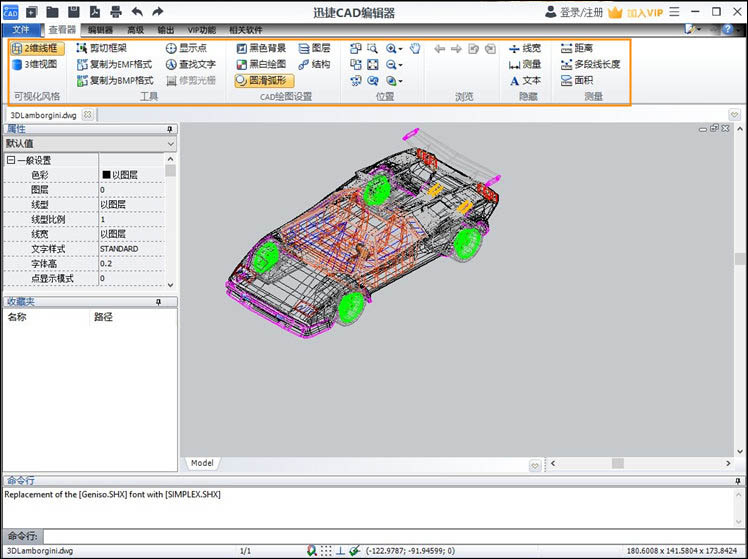Collapse the 一般设置 section
The width and height of the screenshot is (748, 559).
(10, 160)
